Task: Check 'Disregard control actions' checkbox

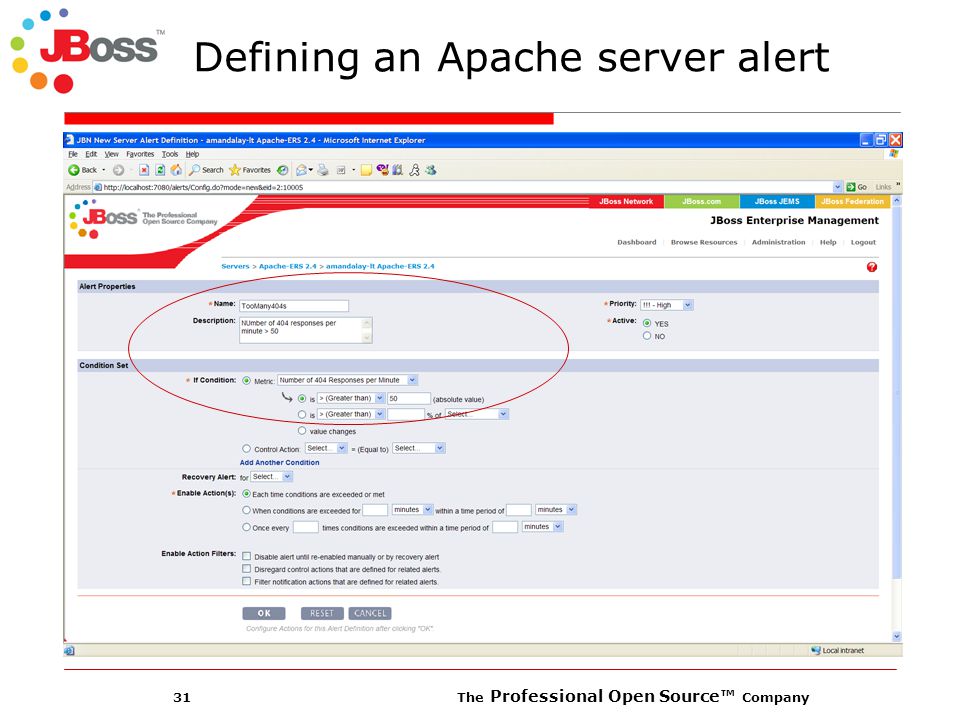Action: click(247, 569)
